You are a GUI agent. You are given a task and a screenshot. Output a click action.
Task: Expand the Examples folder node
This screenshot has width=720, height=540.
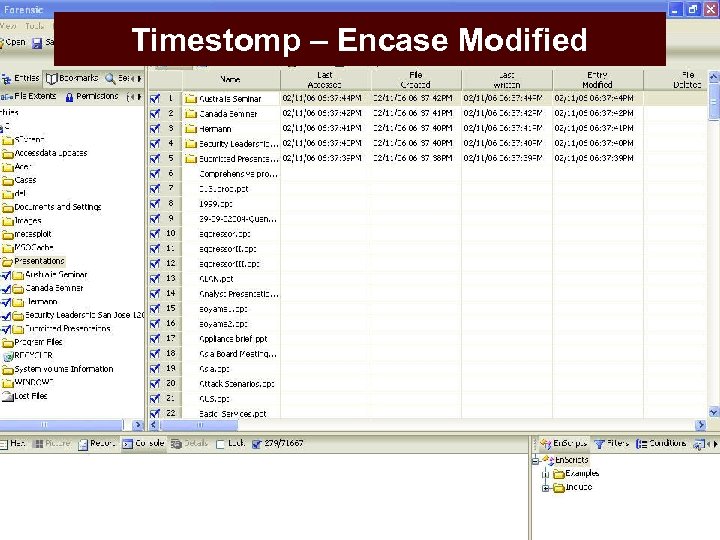pos(546,474)
